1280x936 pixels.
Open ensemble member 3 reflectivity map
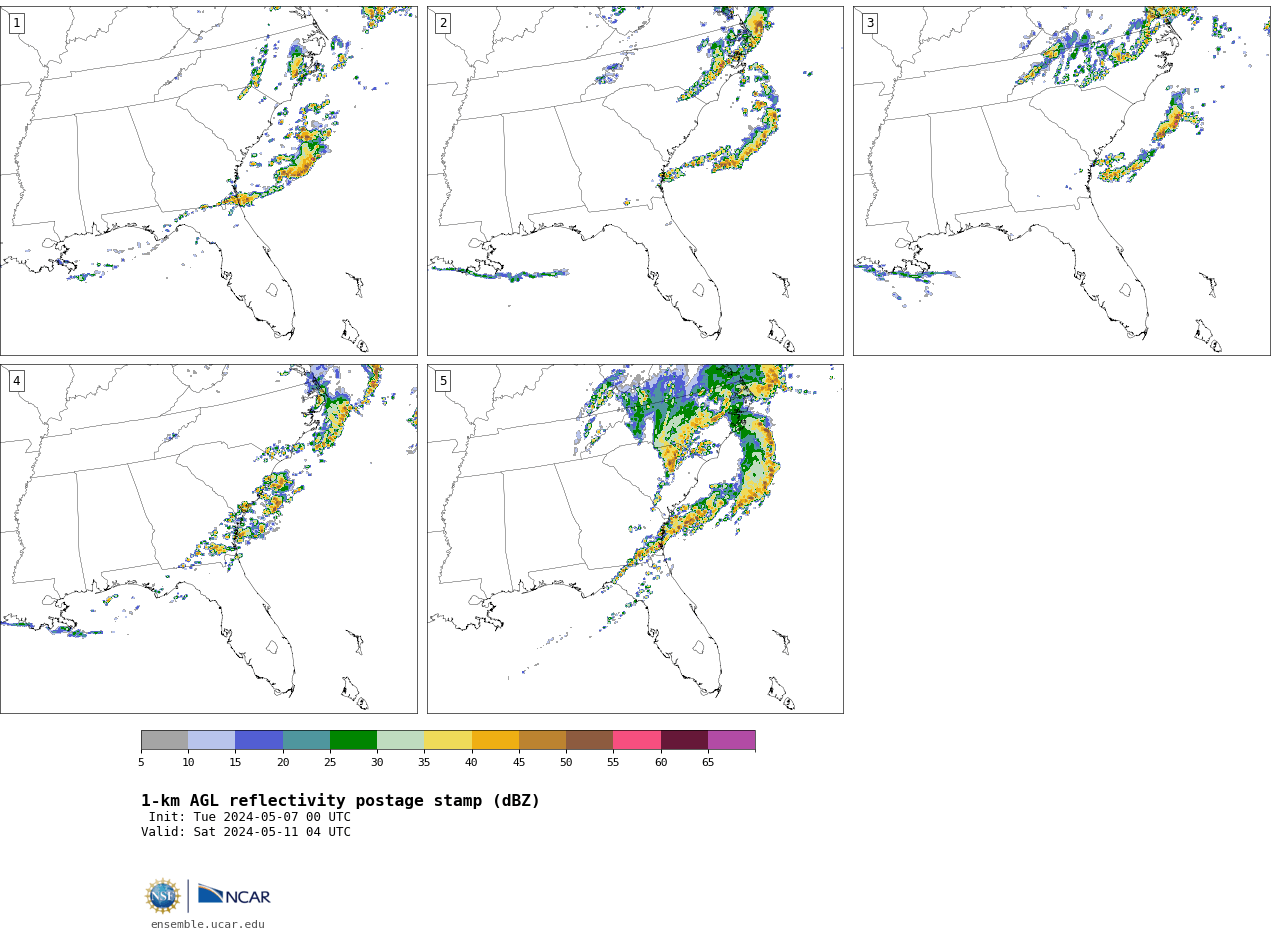coord(1061,180)
